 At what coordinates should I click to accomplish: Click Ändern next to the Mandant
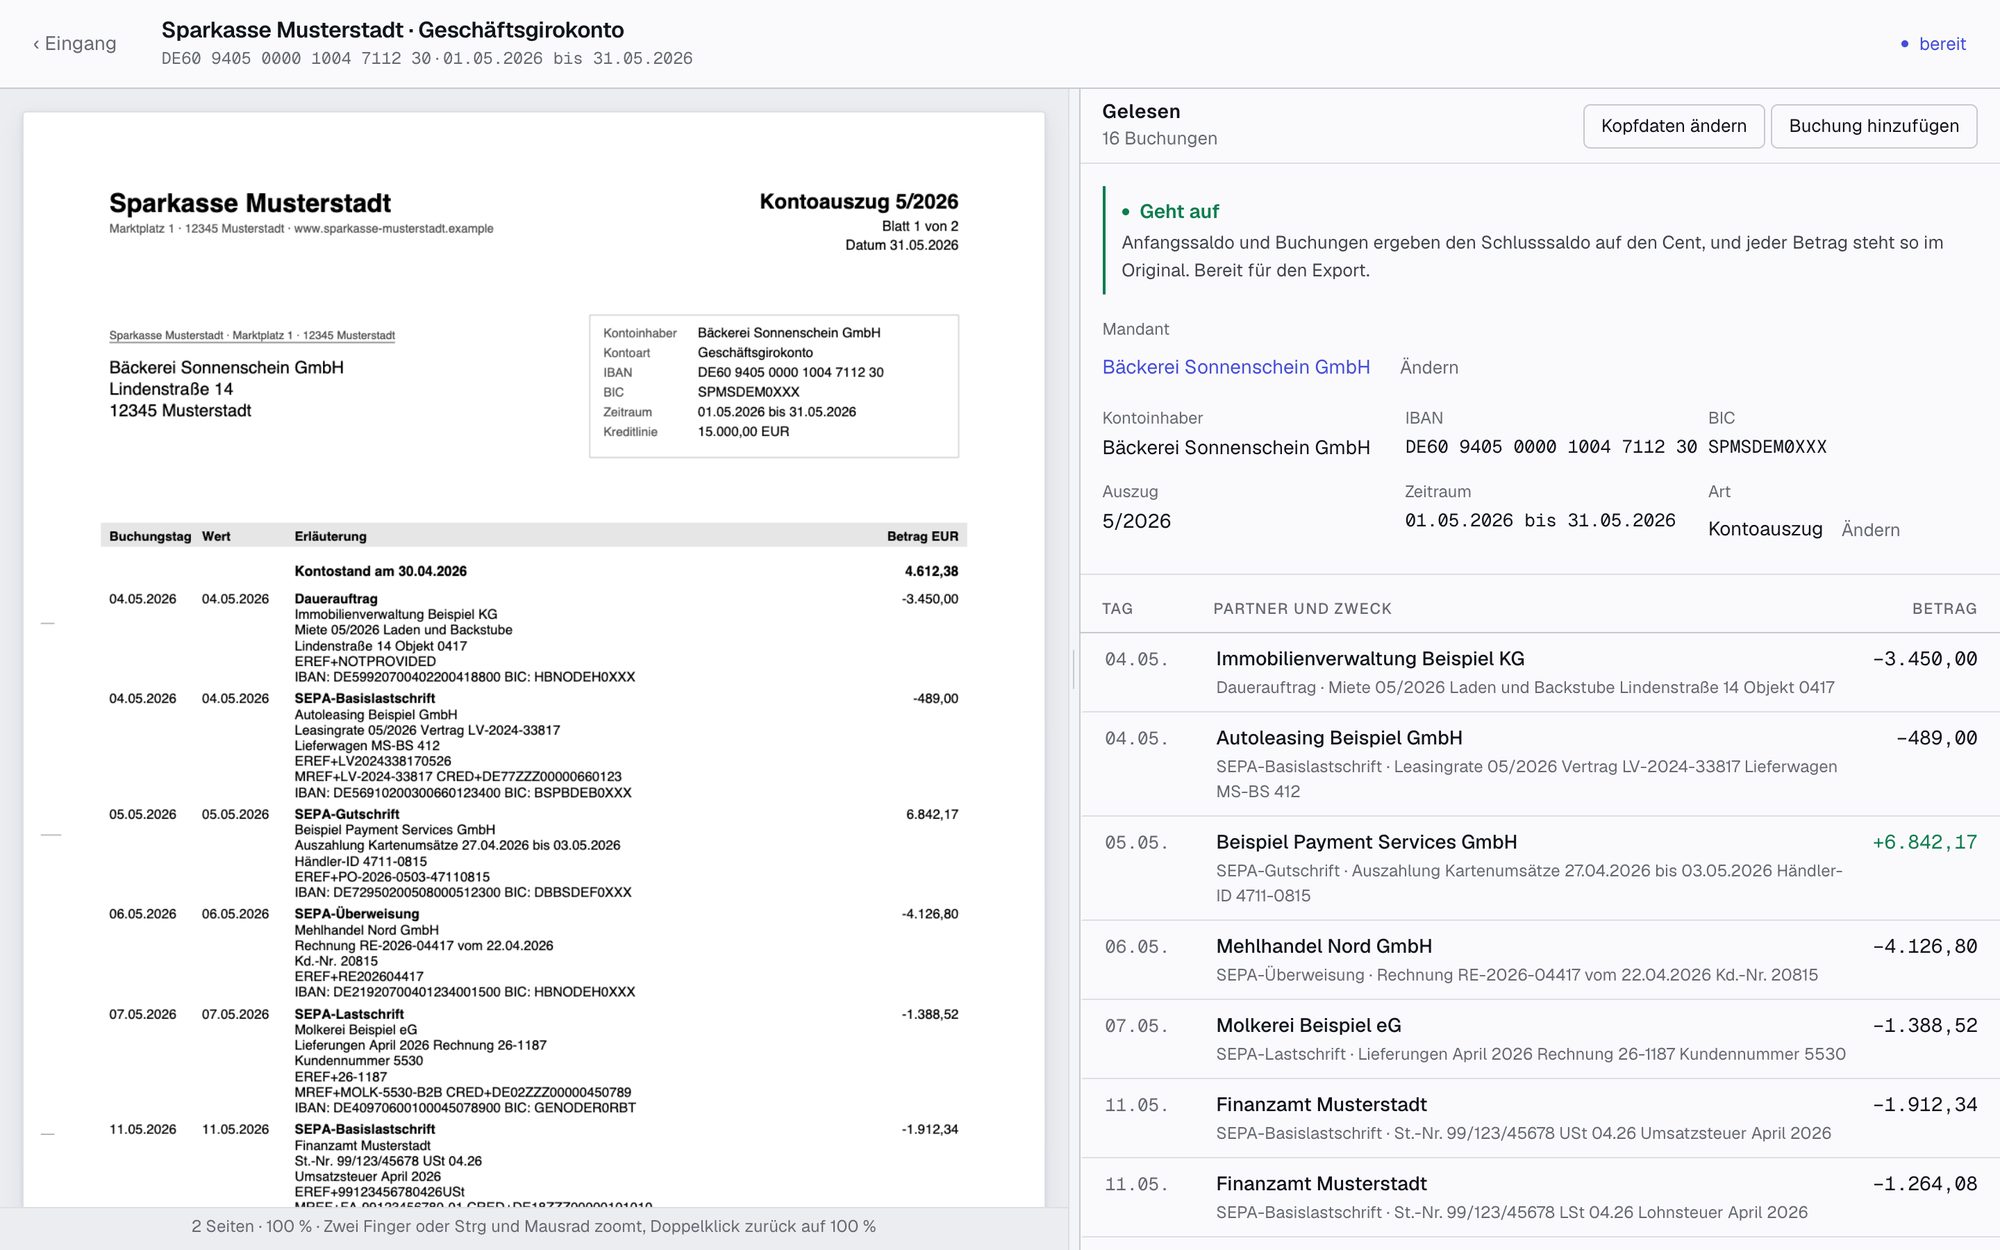(1429, 368)
